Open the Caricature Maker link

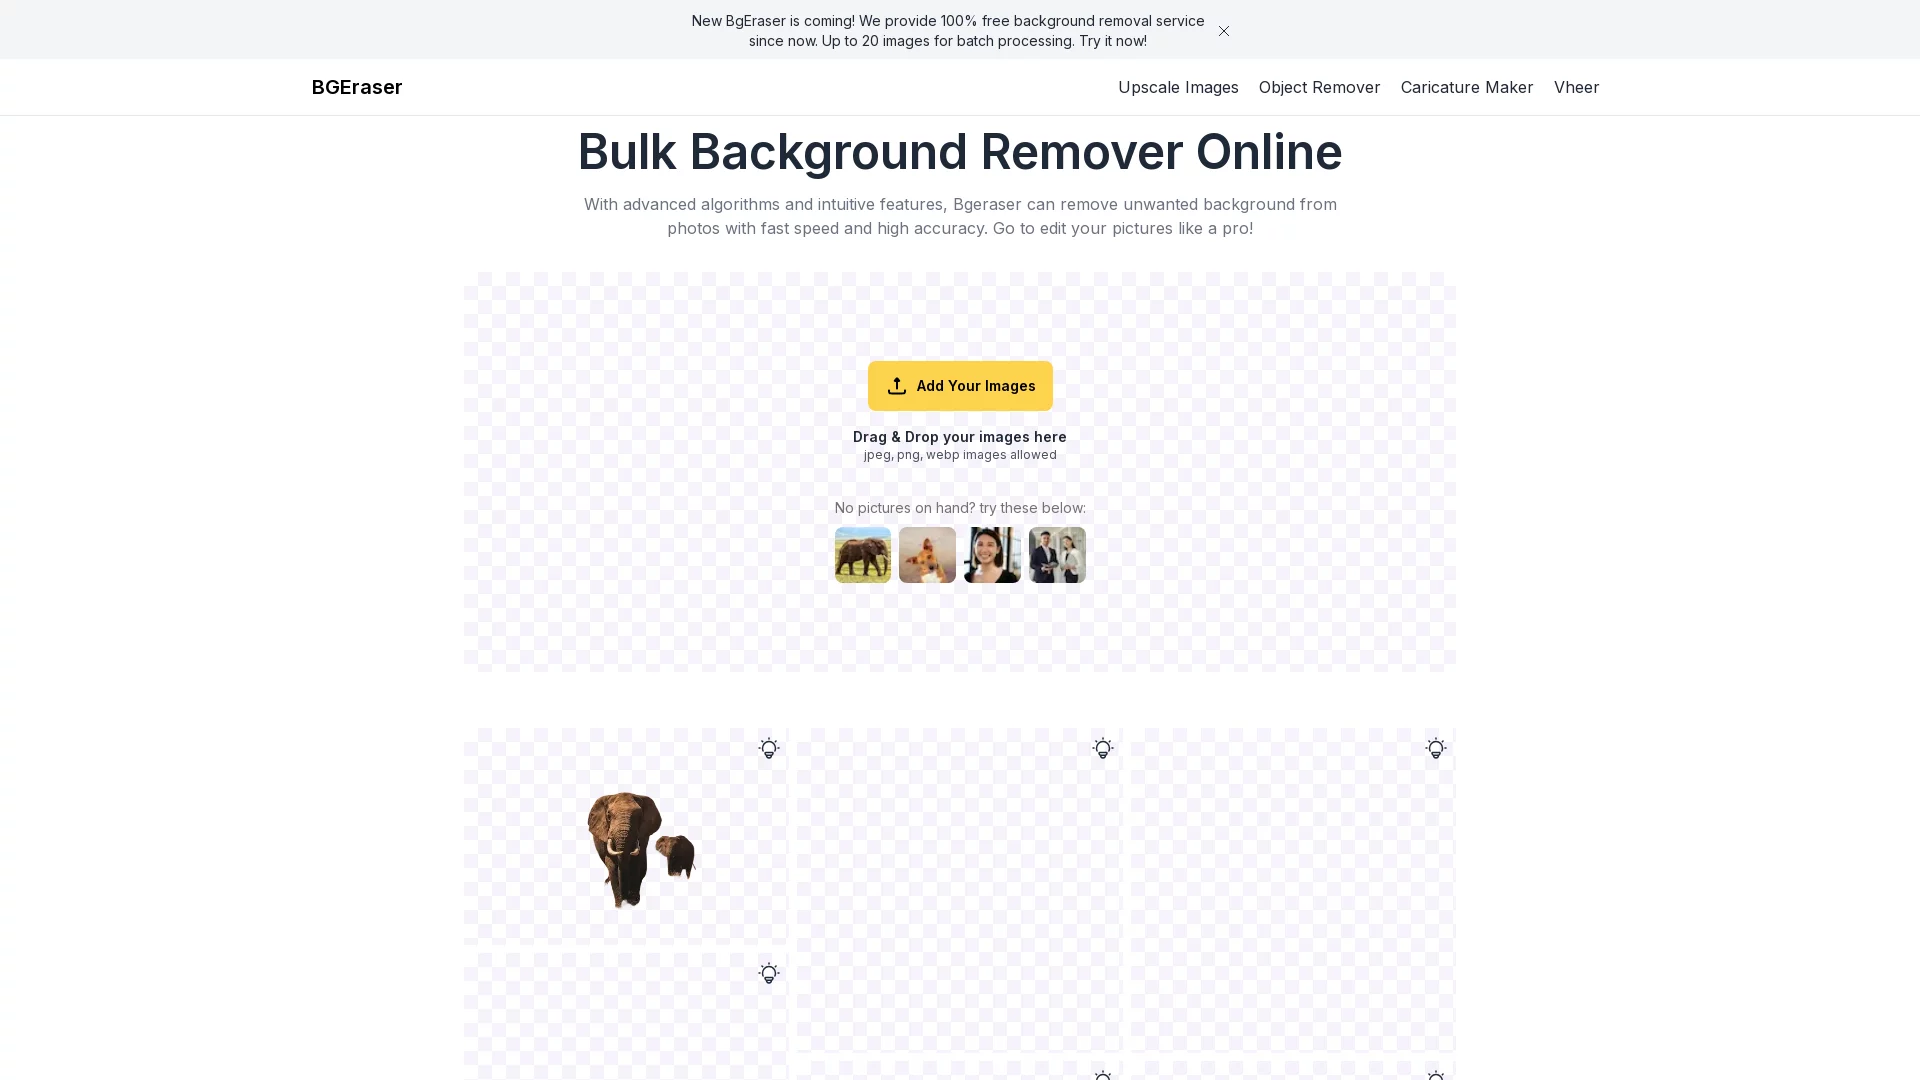point(1466,87)
